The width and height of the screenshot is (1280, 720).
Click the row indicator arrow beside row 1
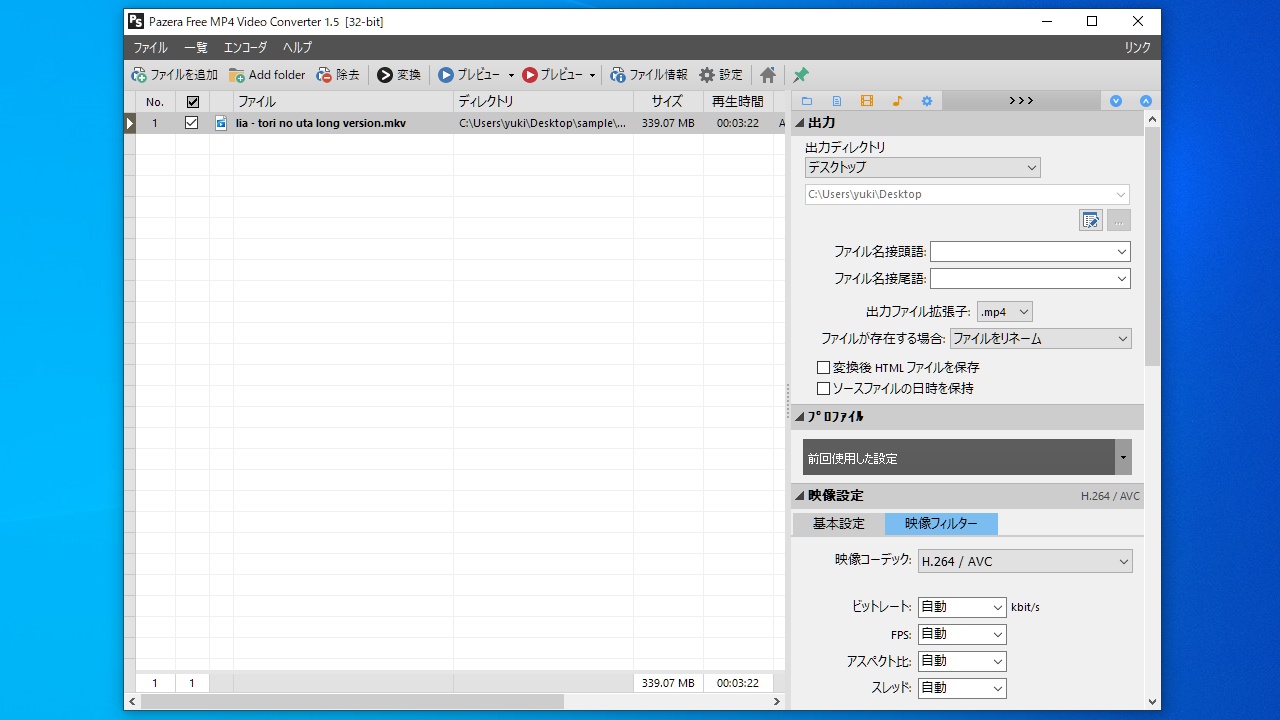click(130, 123)
